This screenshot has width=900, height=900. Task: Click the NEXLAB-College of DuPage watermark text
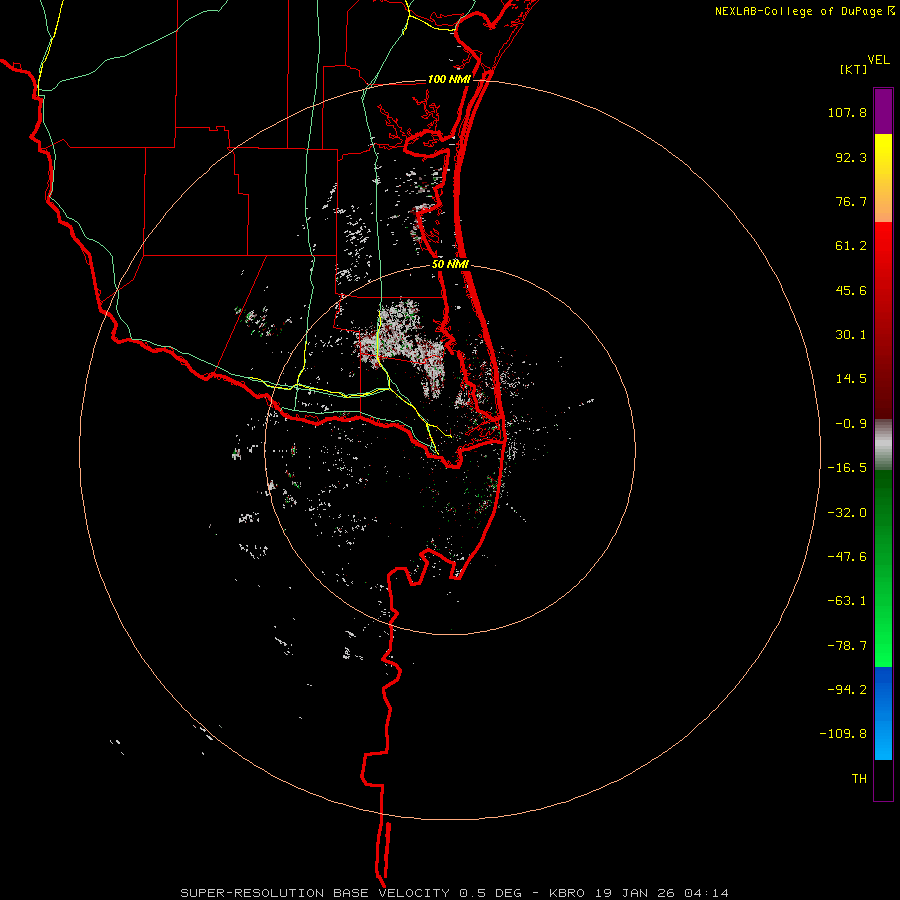[798, 11]
